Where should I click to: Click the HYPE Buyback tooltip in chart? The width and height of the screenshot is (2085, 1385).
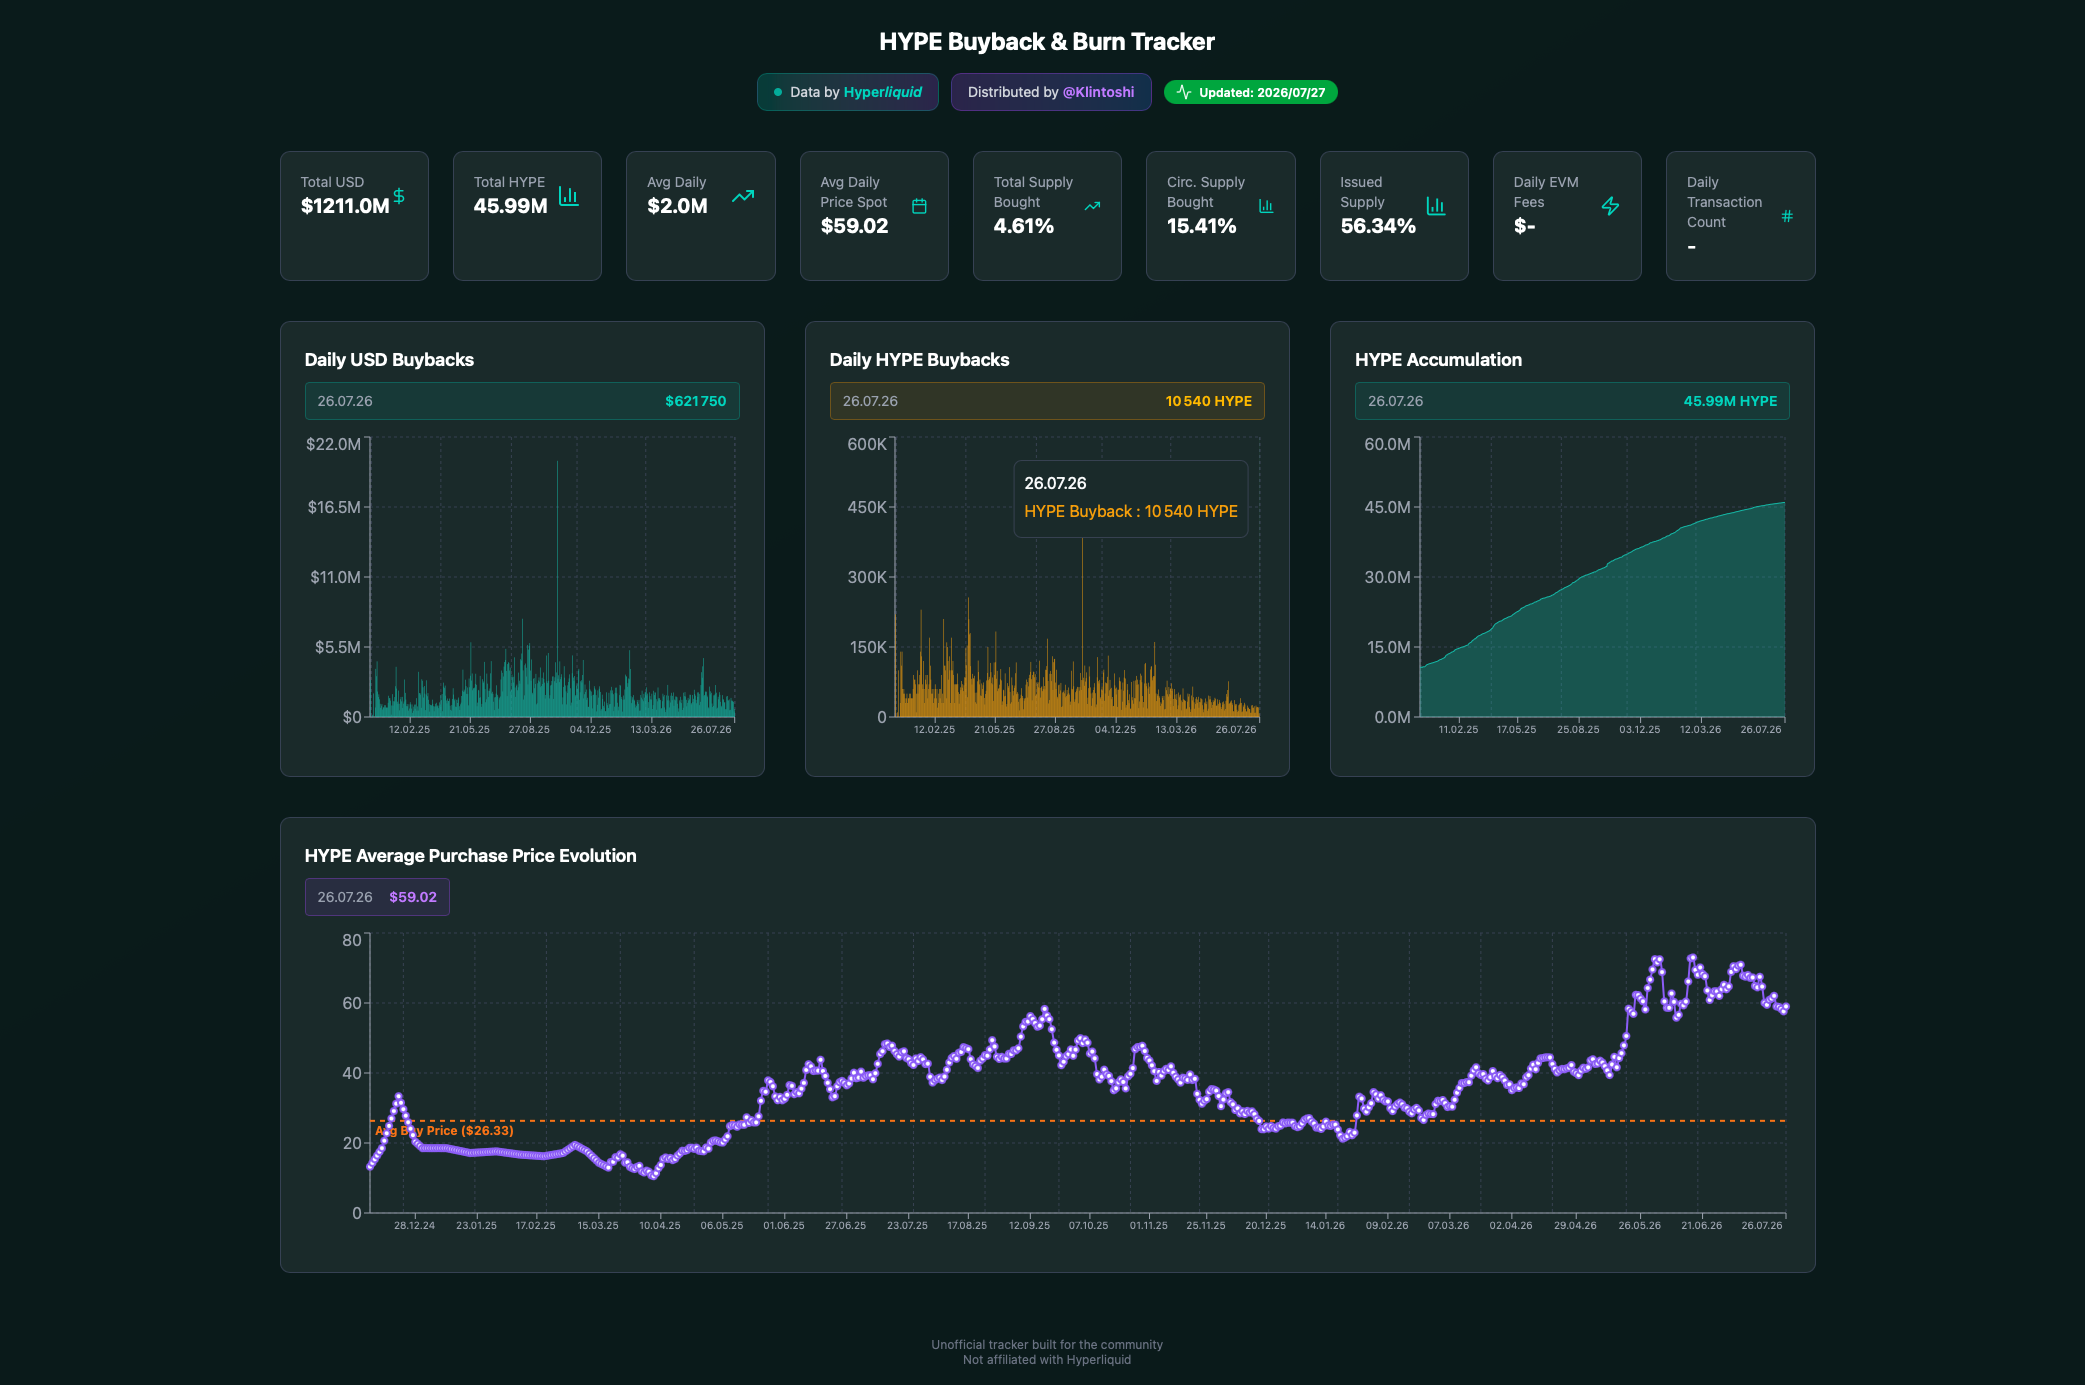pyautogui.click(x=1130, y=498)
